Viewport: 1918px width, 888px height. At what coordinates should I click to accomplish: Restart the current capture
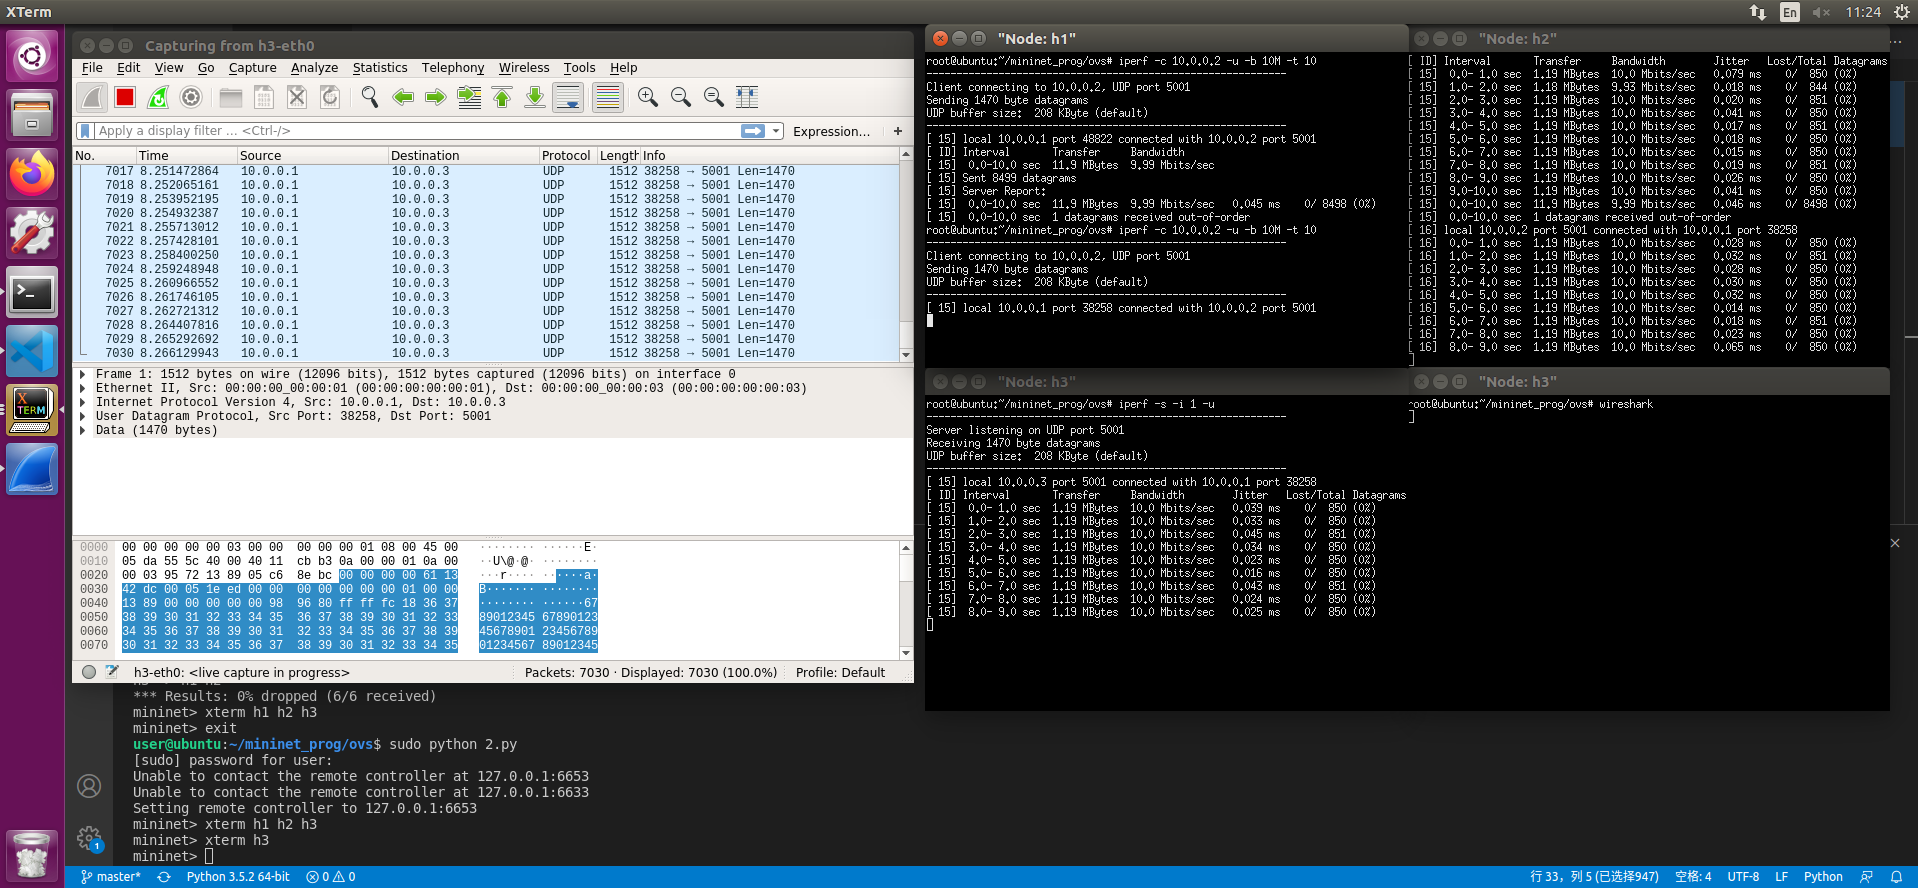(x=158, y=97)
